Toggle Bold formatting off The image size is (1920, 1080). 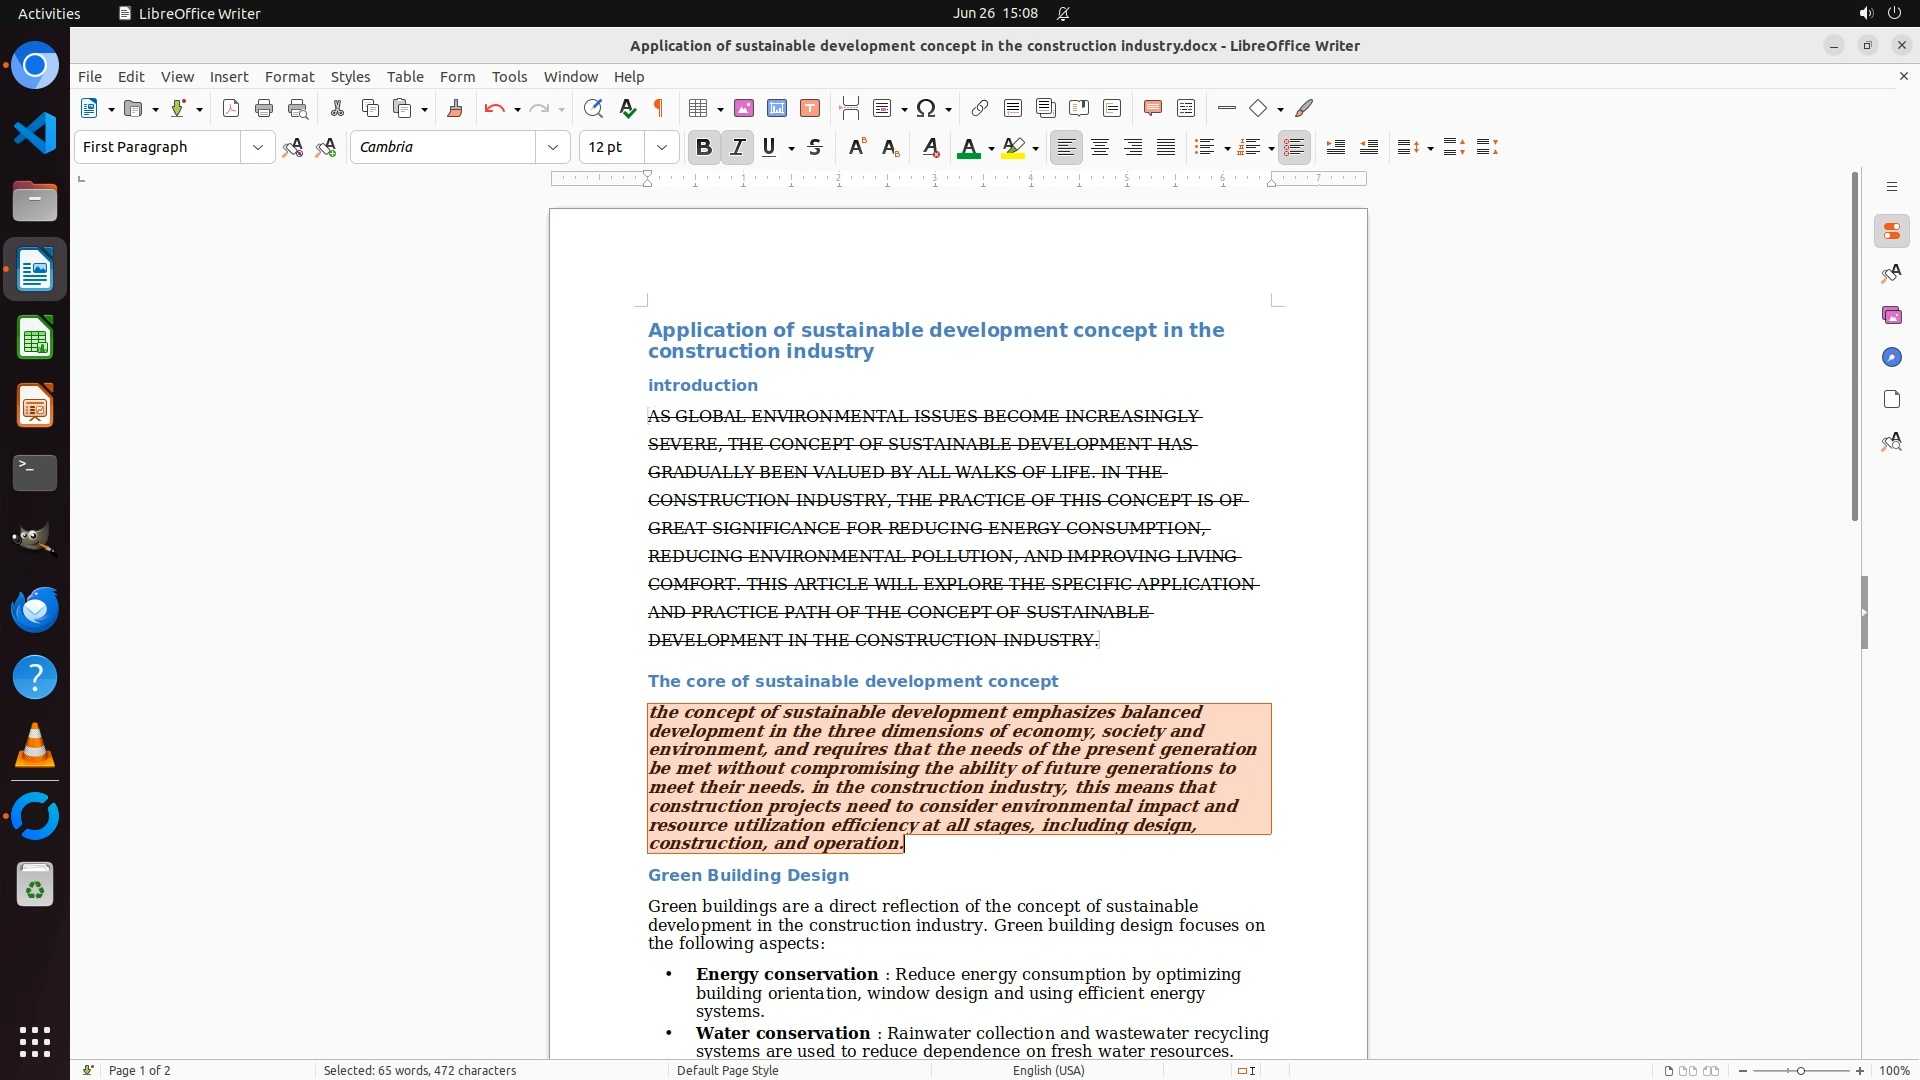(x=704, y=148)
